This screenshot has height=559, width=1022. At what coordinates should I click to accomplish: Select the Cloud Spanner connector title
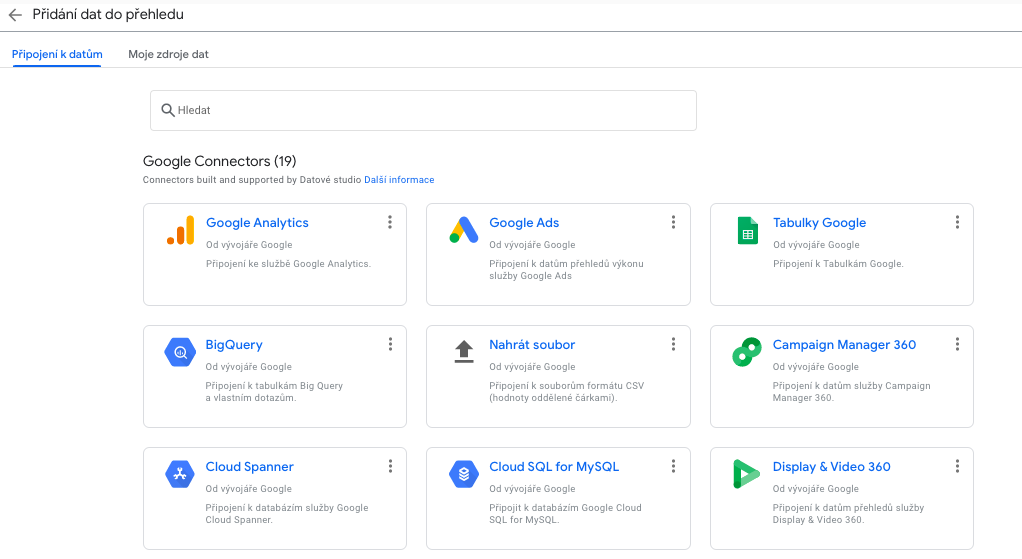tap(250, 466)
